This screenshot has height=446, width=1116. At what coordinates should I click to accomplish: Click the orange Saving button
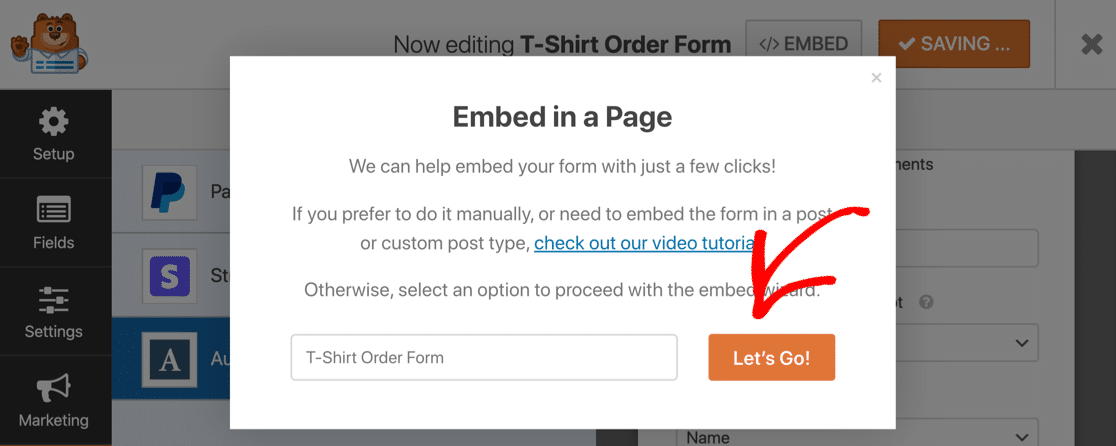pyautogui.click(x=953, y=44)
